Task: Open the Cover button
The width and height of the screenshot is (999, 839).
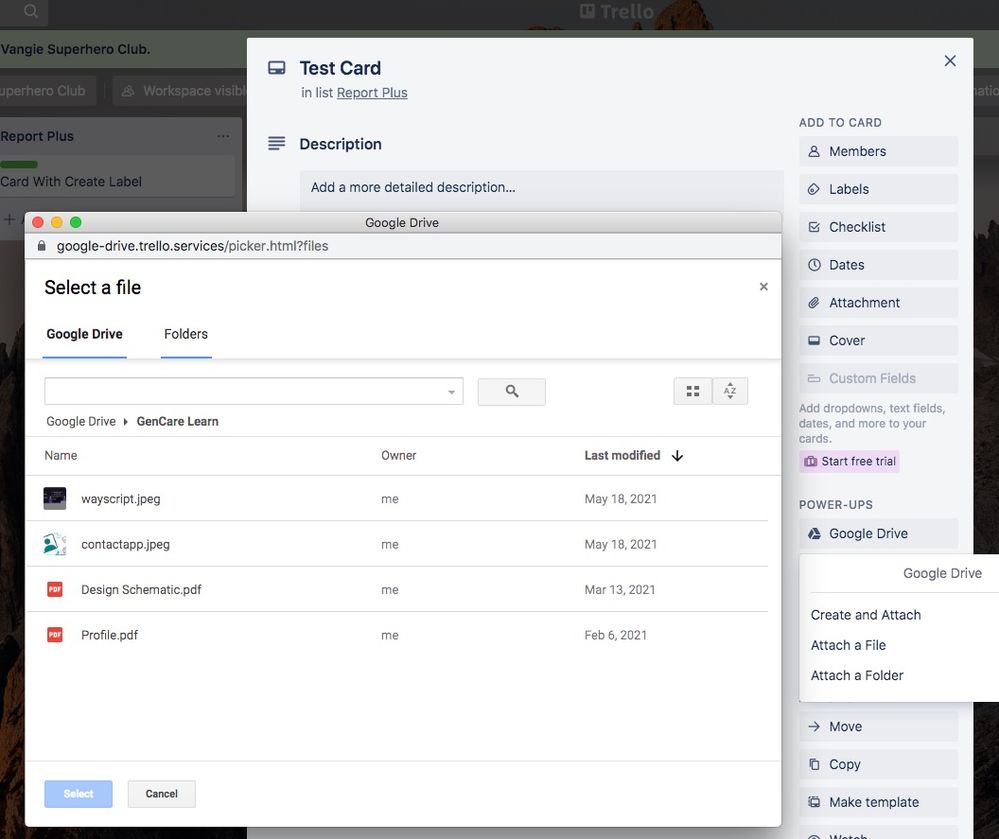Action: coord(878,340)
